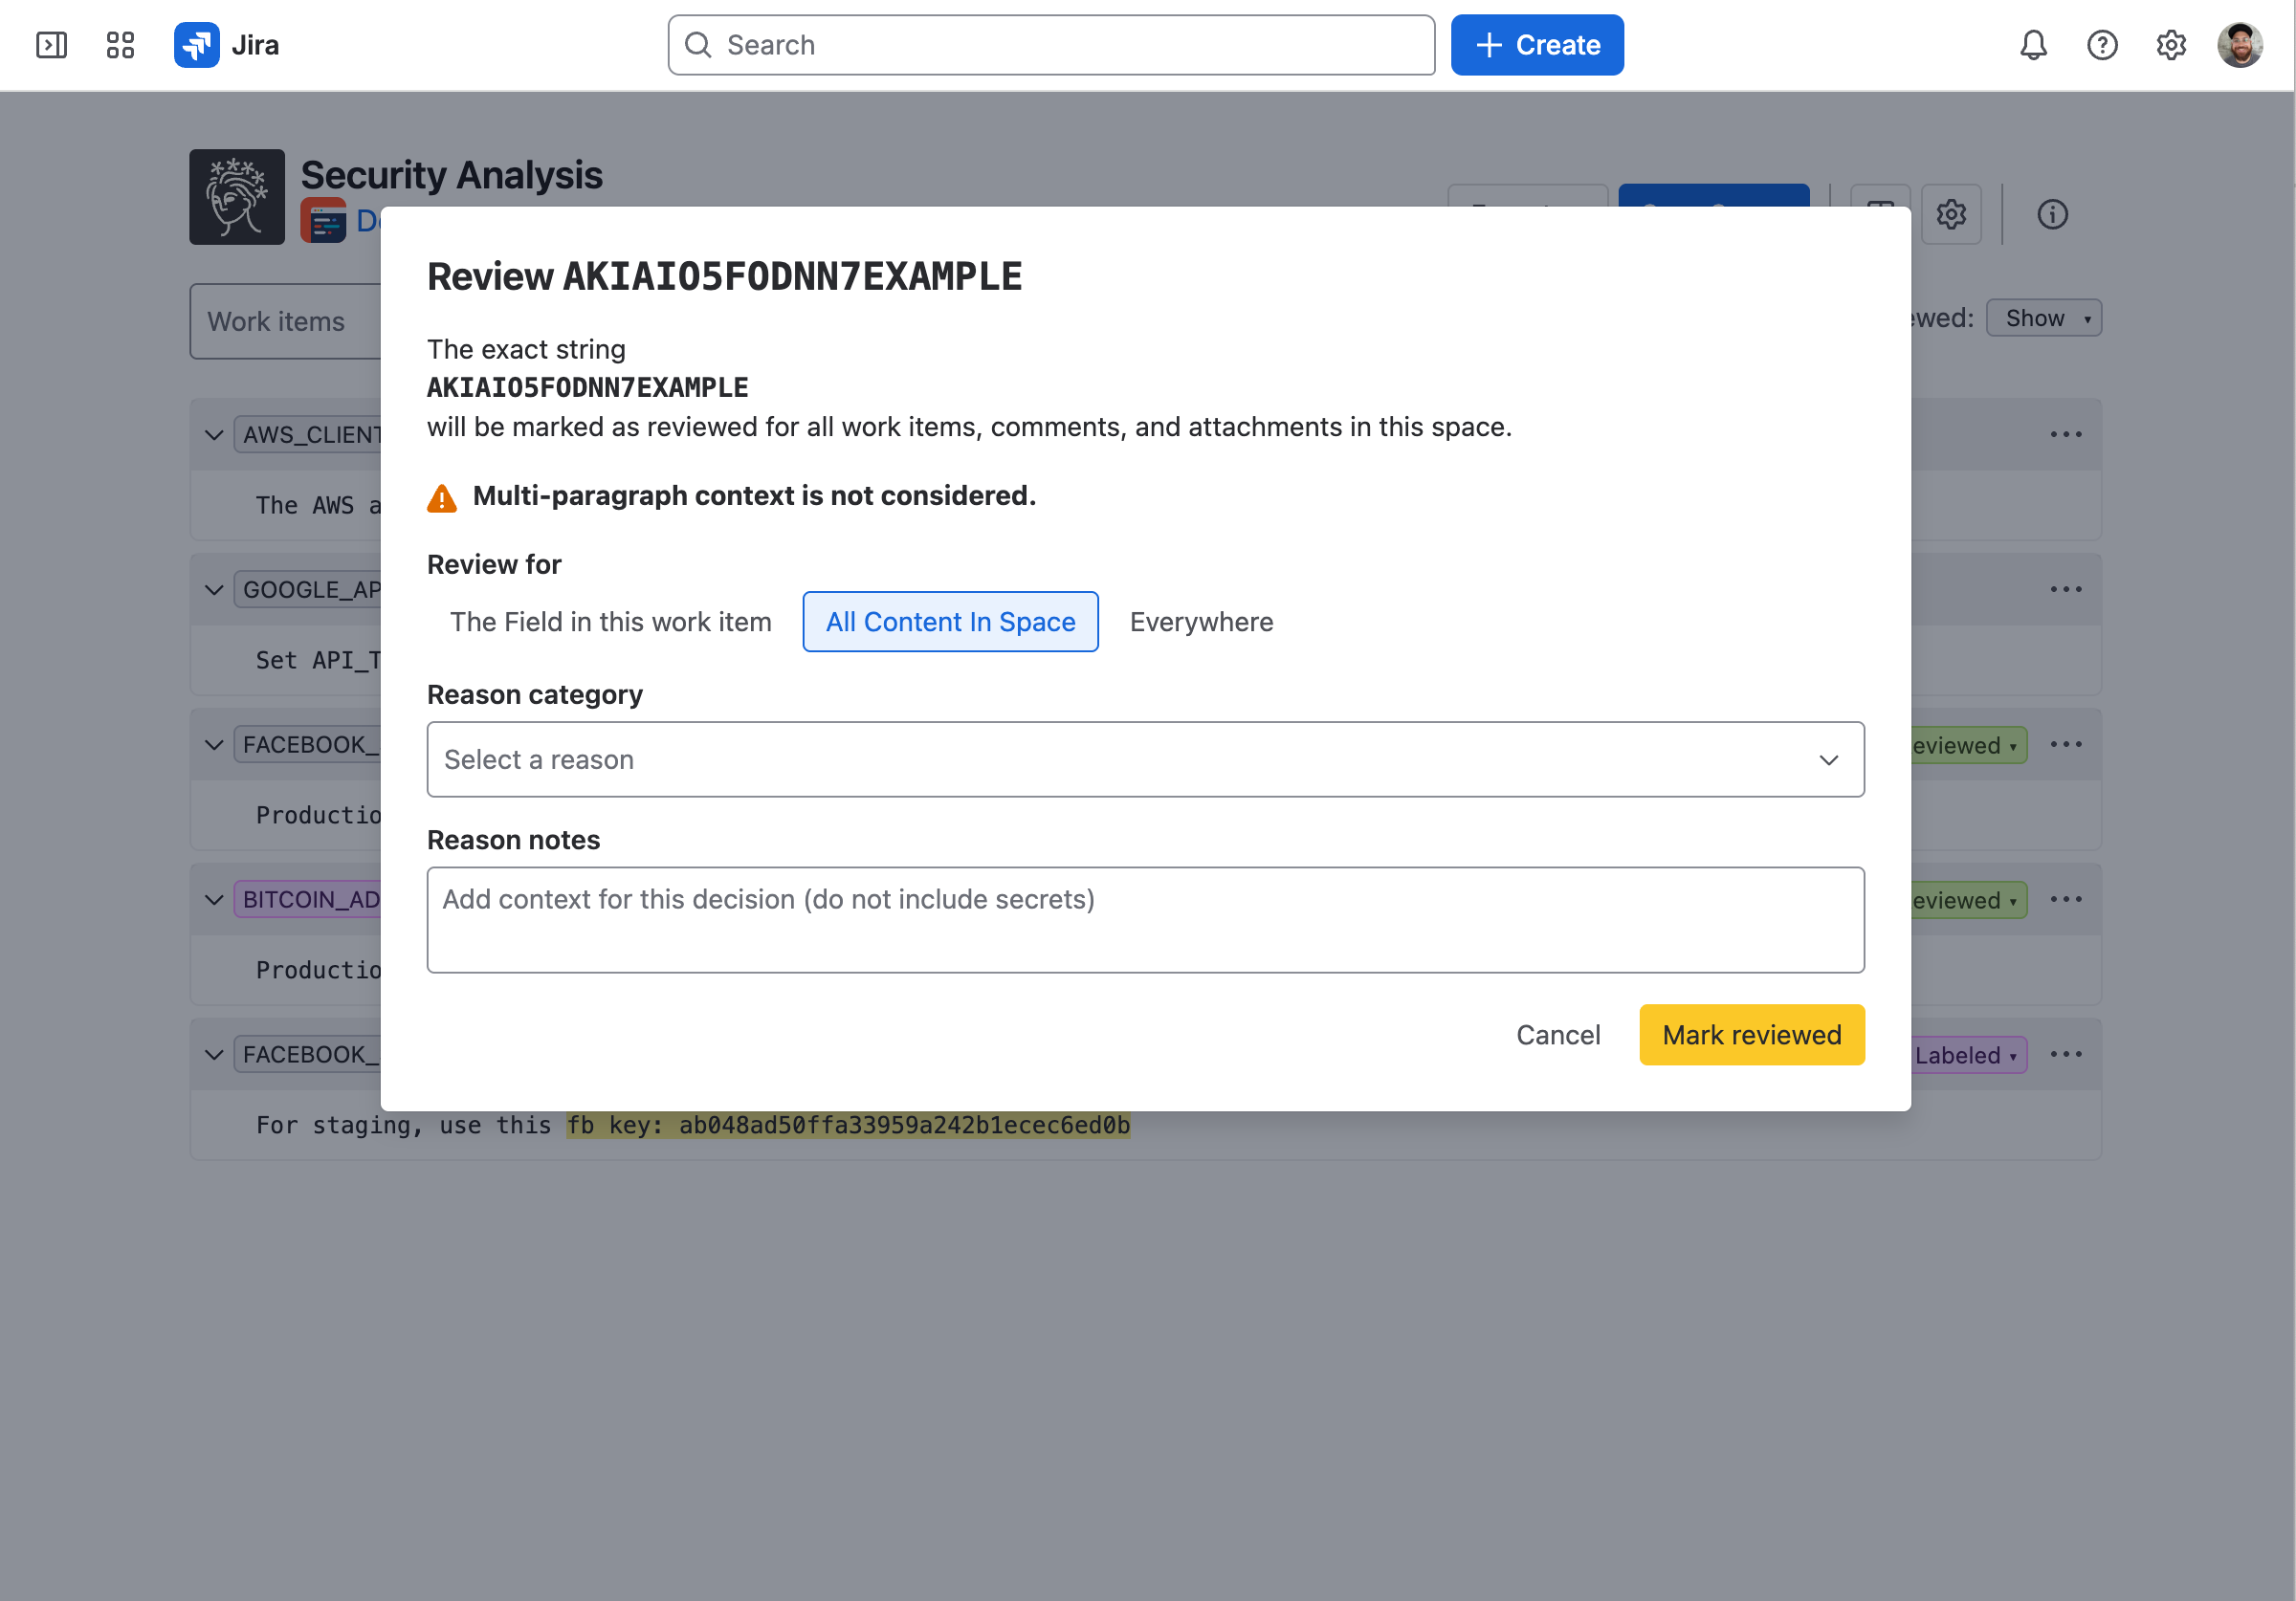
Task: Click the user profile avatar
Action: click(2240, 45)
